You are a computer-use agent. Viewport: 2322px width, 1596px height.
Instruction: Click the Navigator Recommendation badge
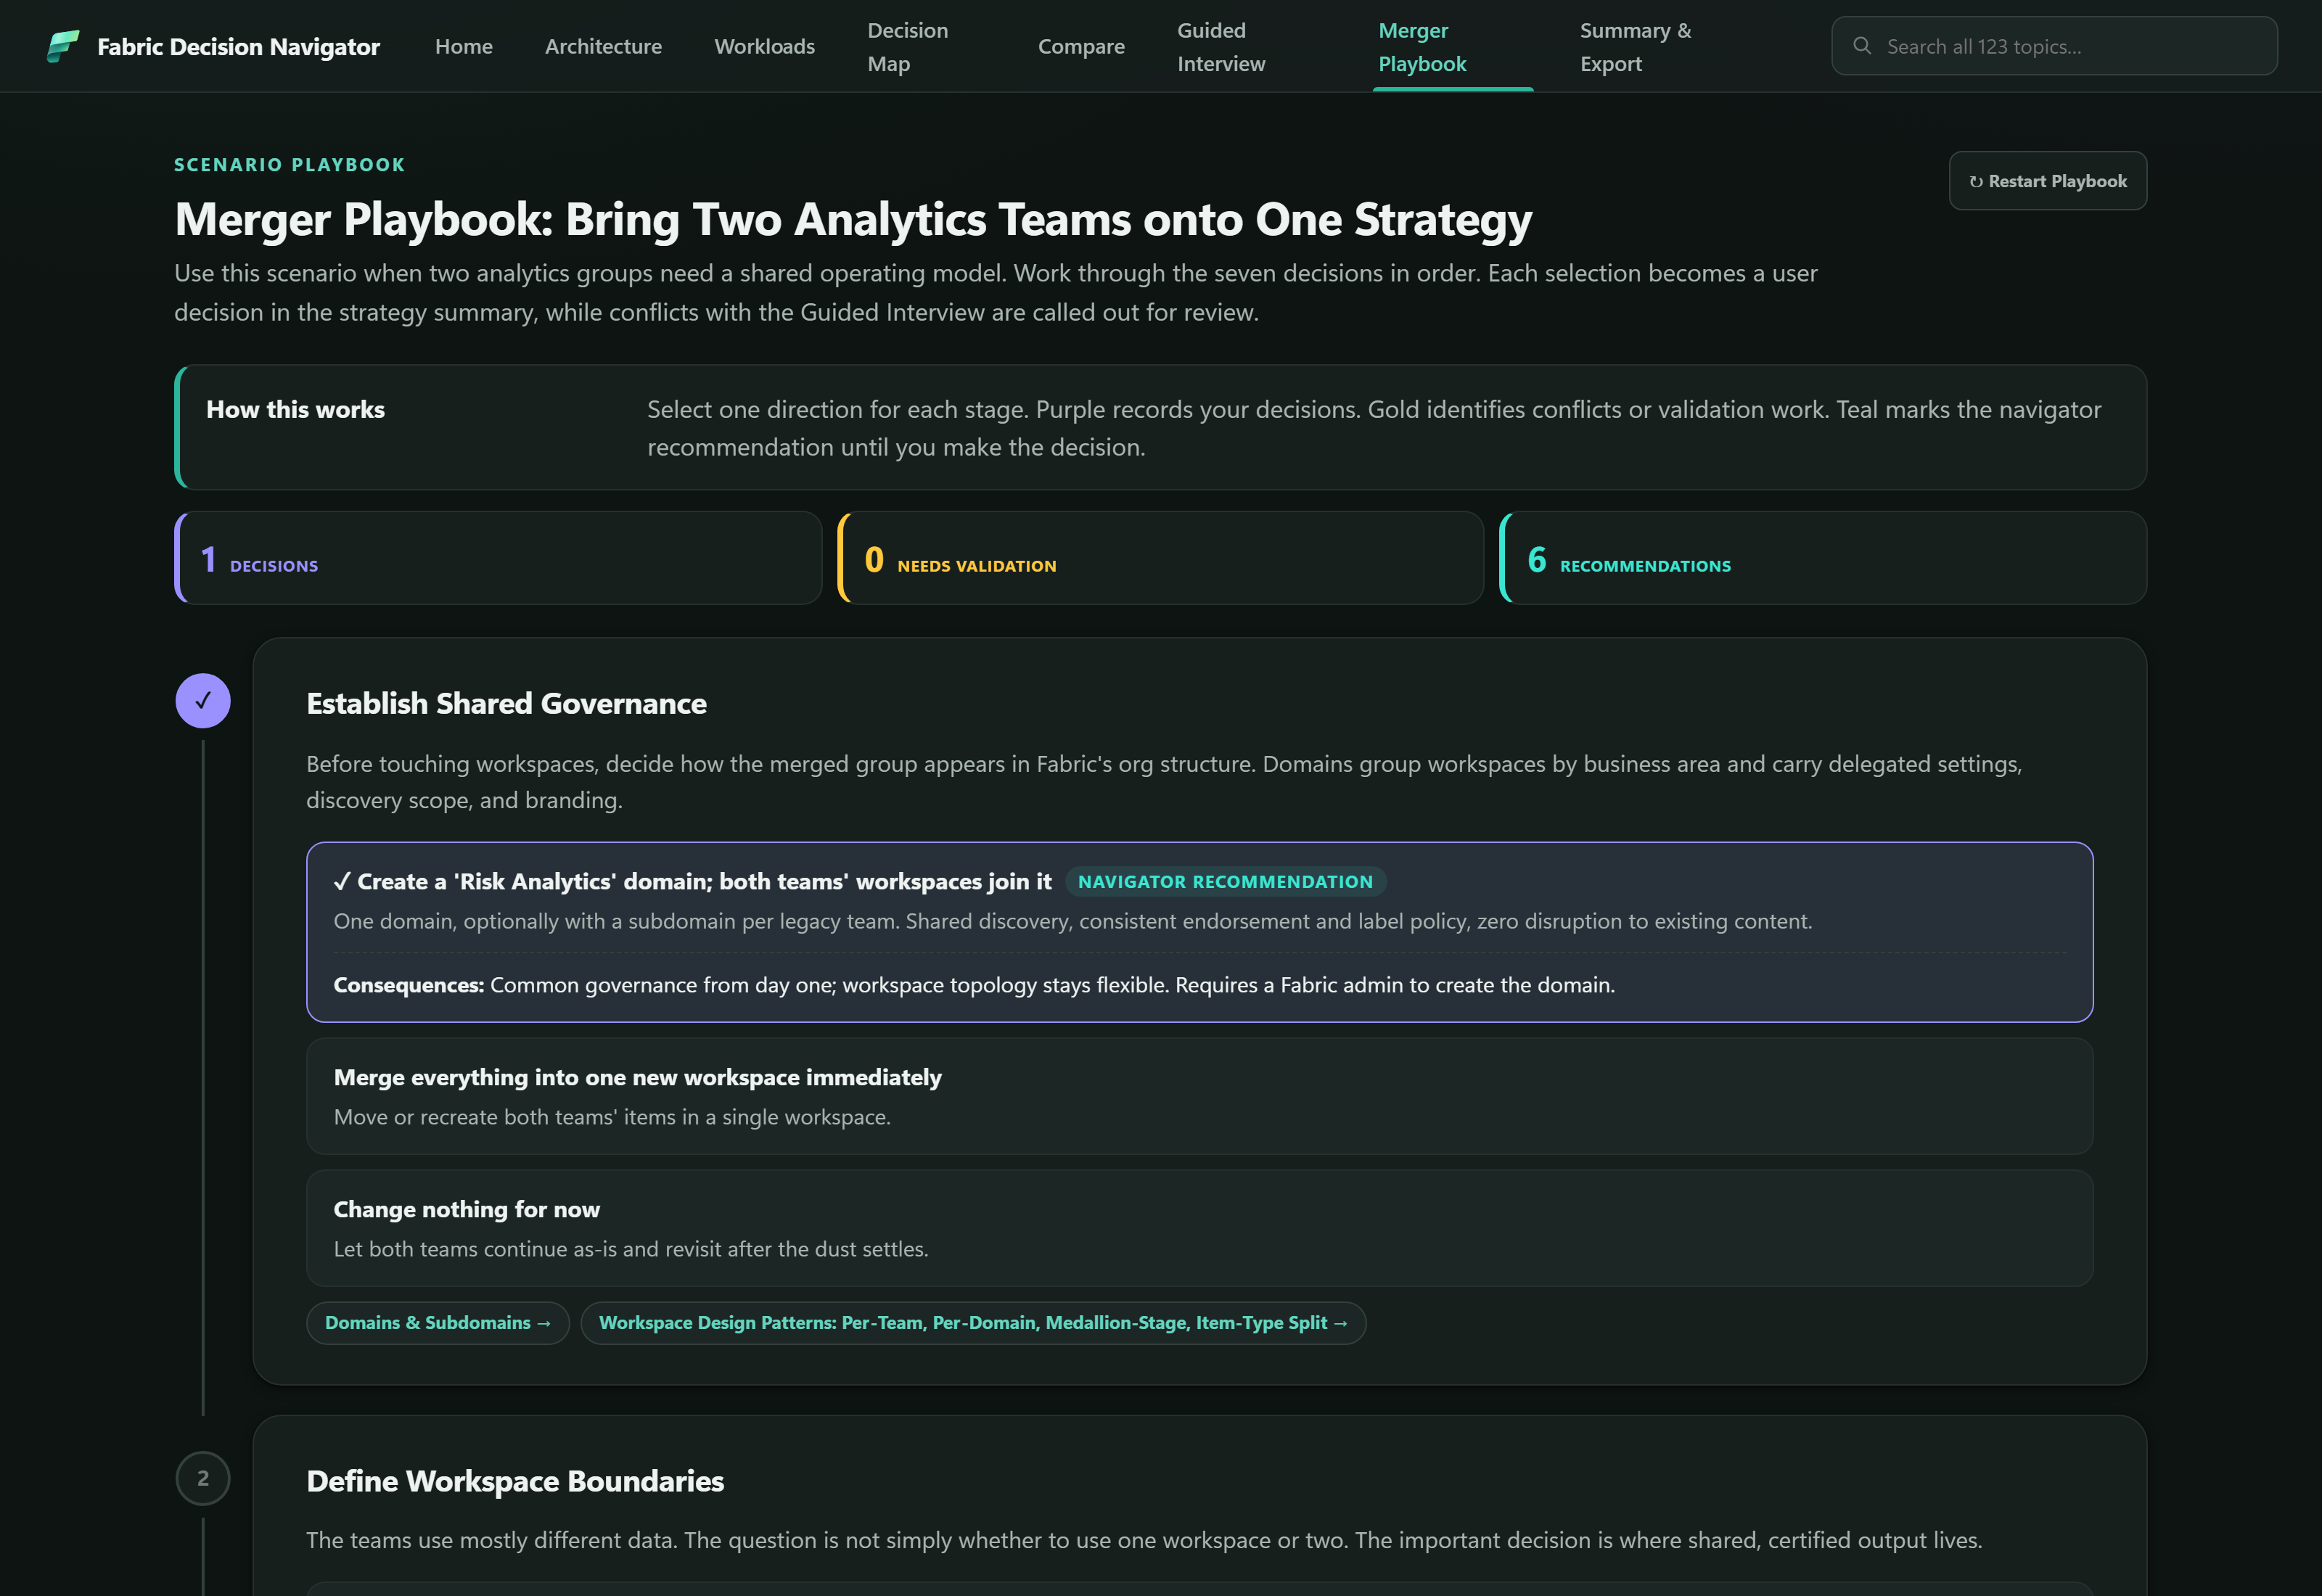pyautogui.click(x=1225, y=881)
